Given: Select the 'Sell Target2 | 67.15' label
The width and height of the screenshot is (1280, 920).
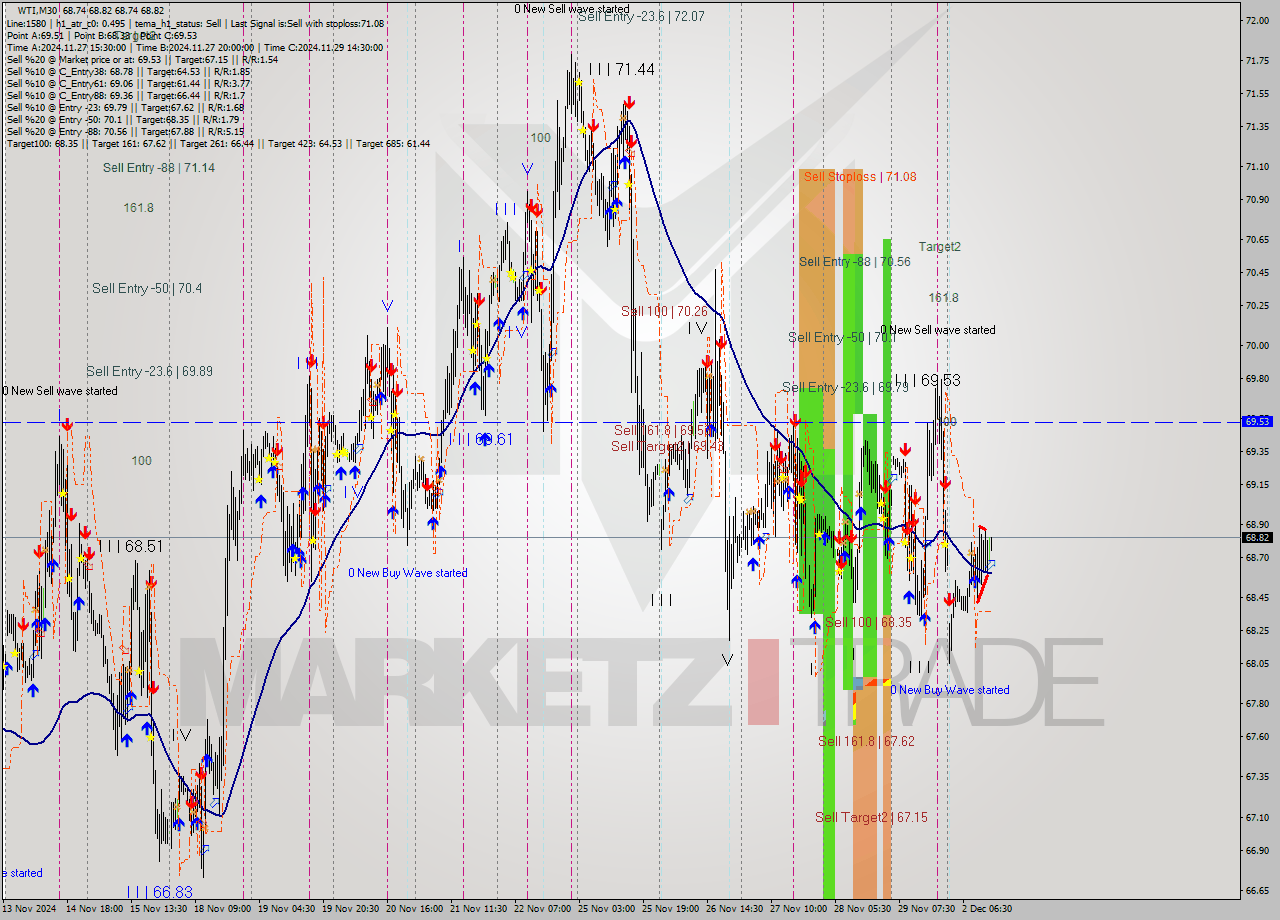Looking at the screenshot, I should click(871, 817).
